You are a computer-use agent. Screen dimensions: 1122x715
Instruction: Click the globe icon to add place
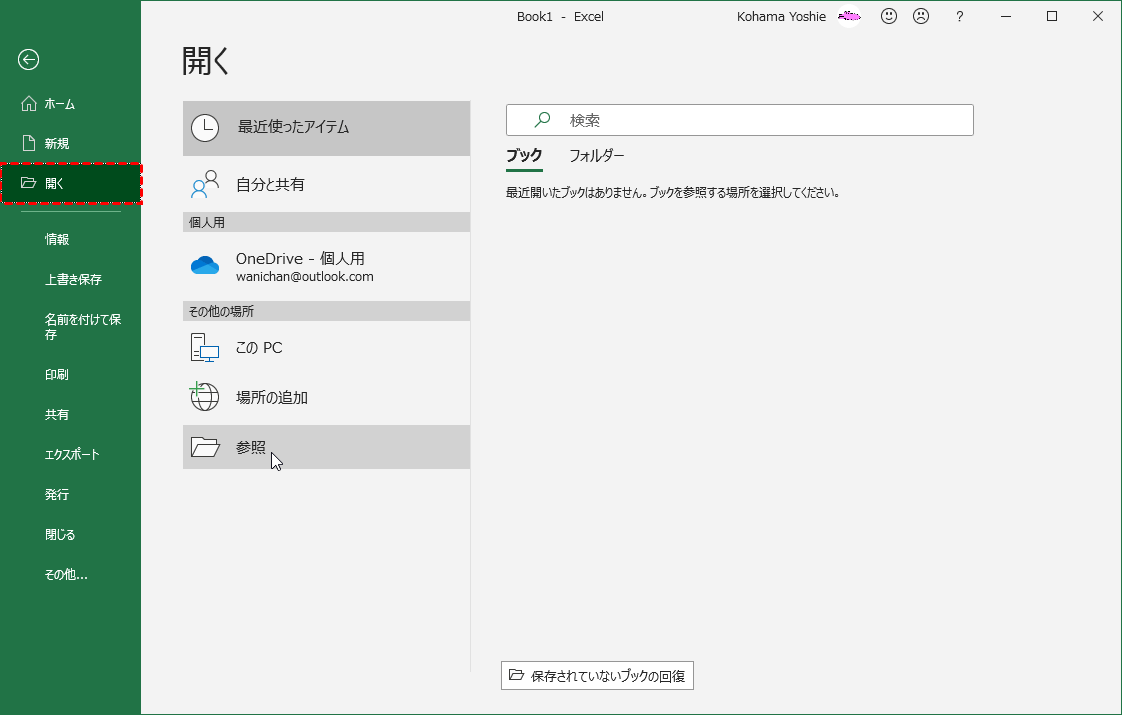tap(205, 397)
